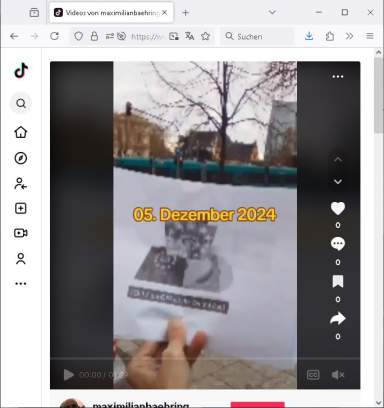Open the LIVE camera icon
This screenshot has width=384, height=408.
click(21, 233)
